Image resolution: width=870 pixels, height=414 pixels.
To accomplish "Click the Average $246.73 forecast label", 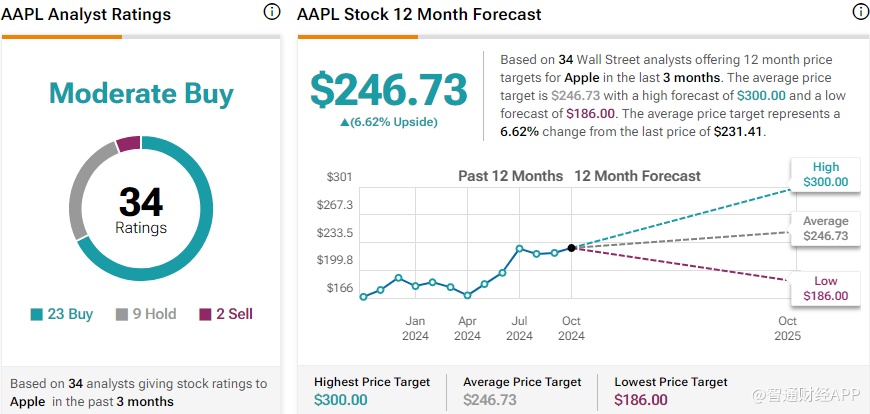I will click(825, 229).
